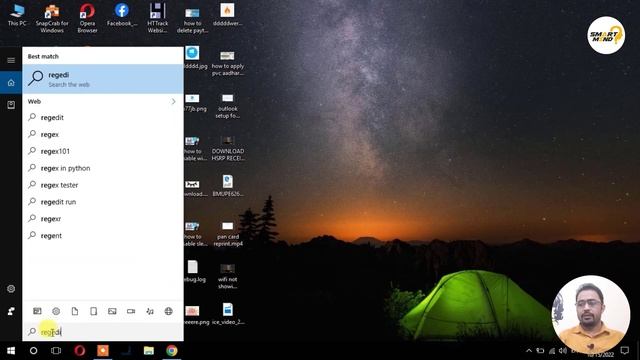
Task: Open the Facebook desktop shortcut
Action: [122, 16]
